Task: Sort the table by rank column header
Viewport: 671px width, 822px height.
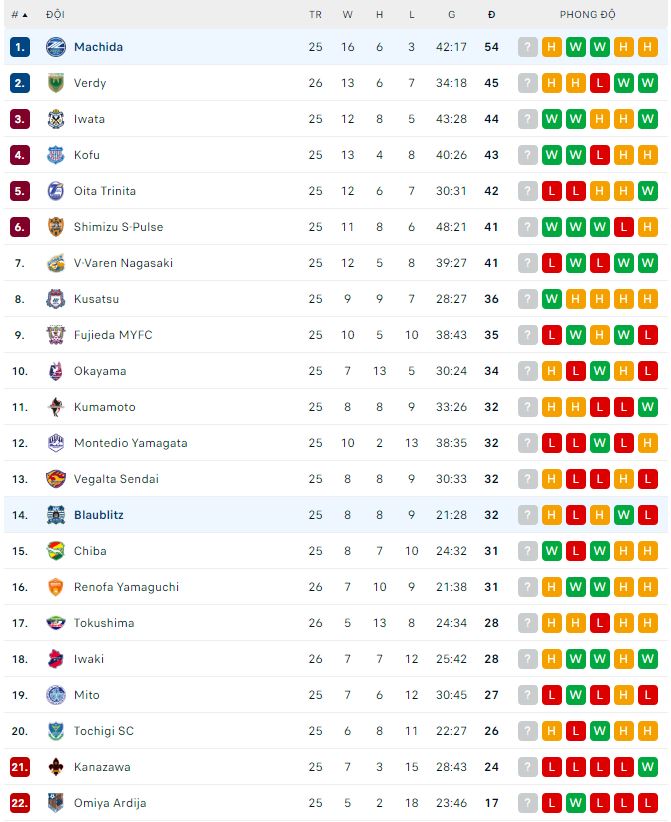Action: tap(19, 15)
